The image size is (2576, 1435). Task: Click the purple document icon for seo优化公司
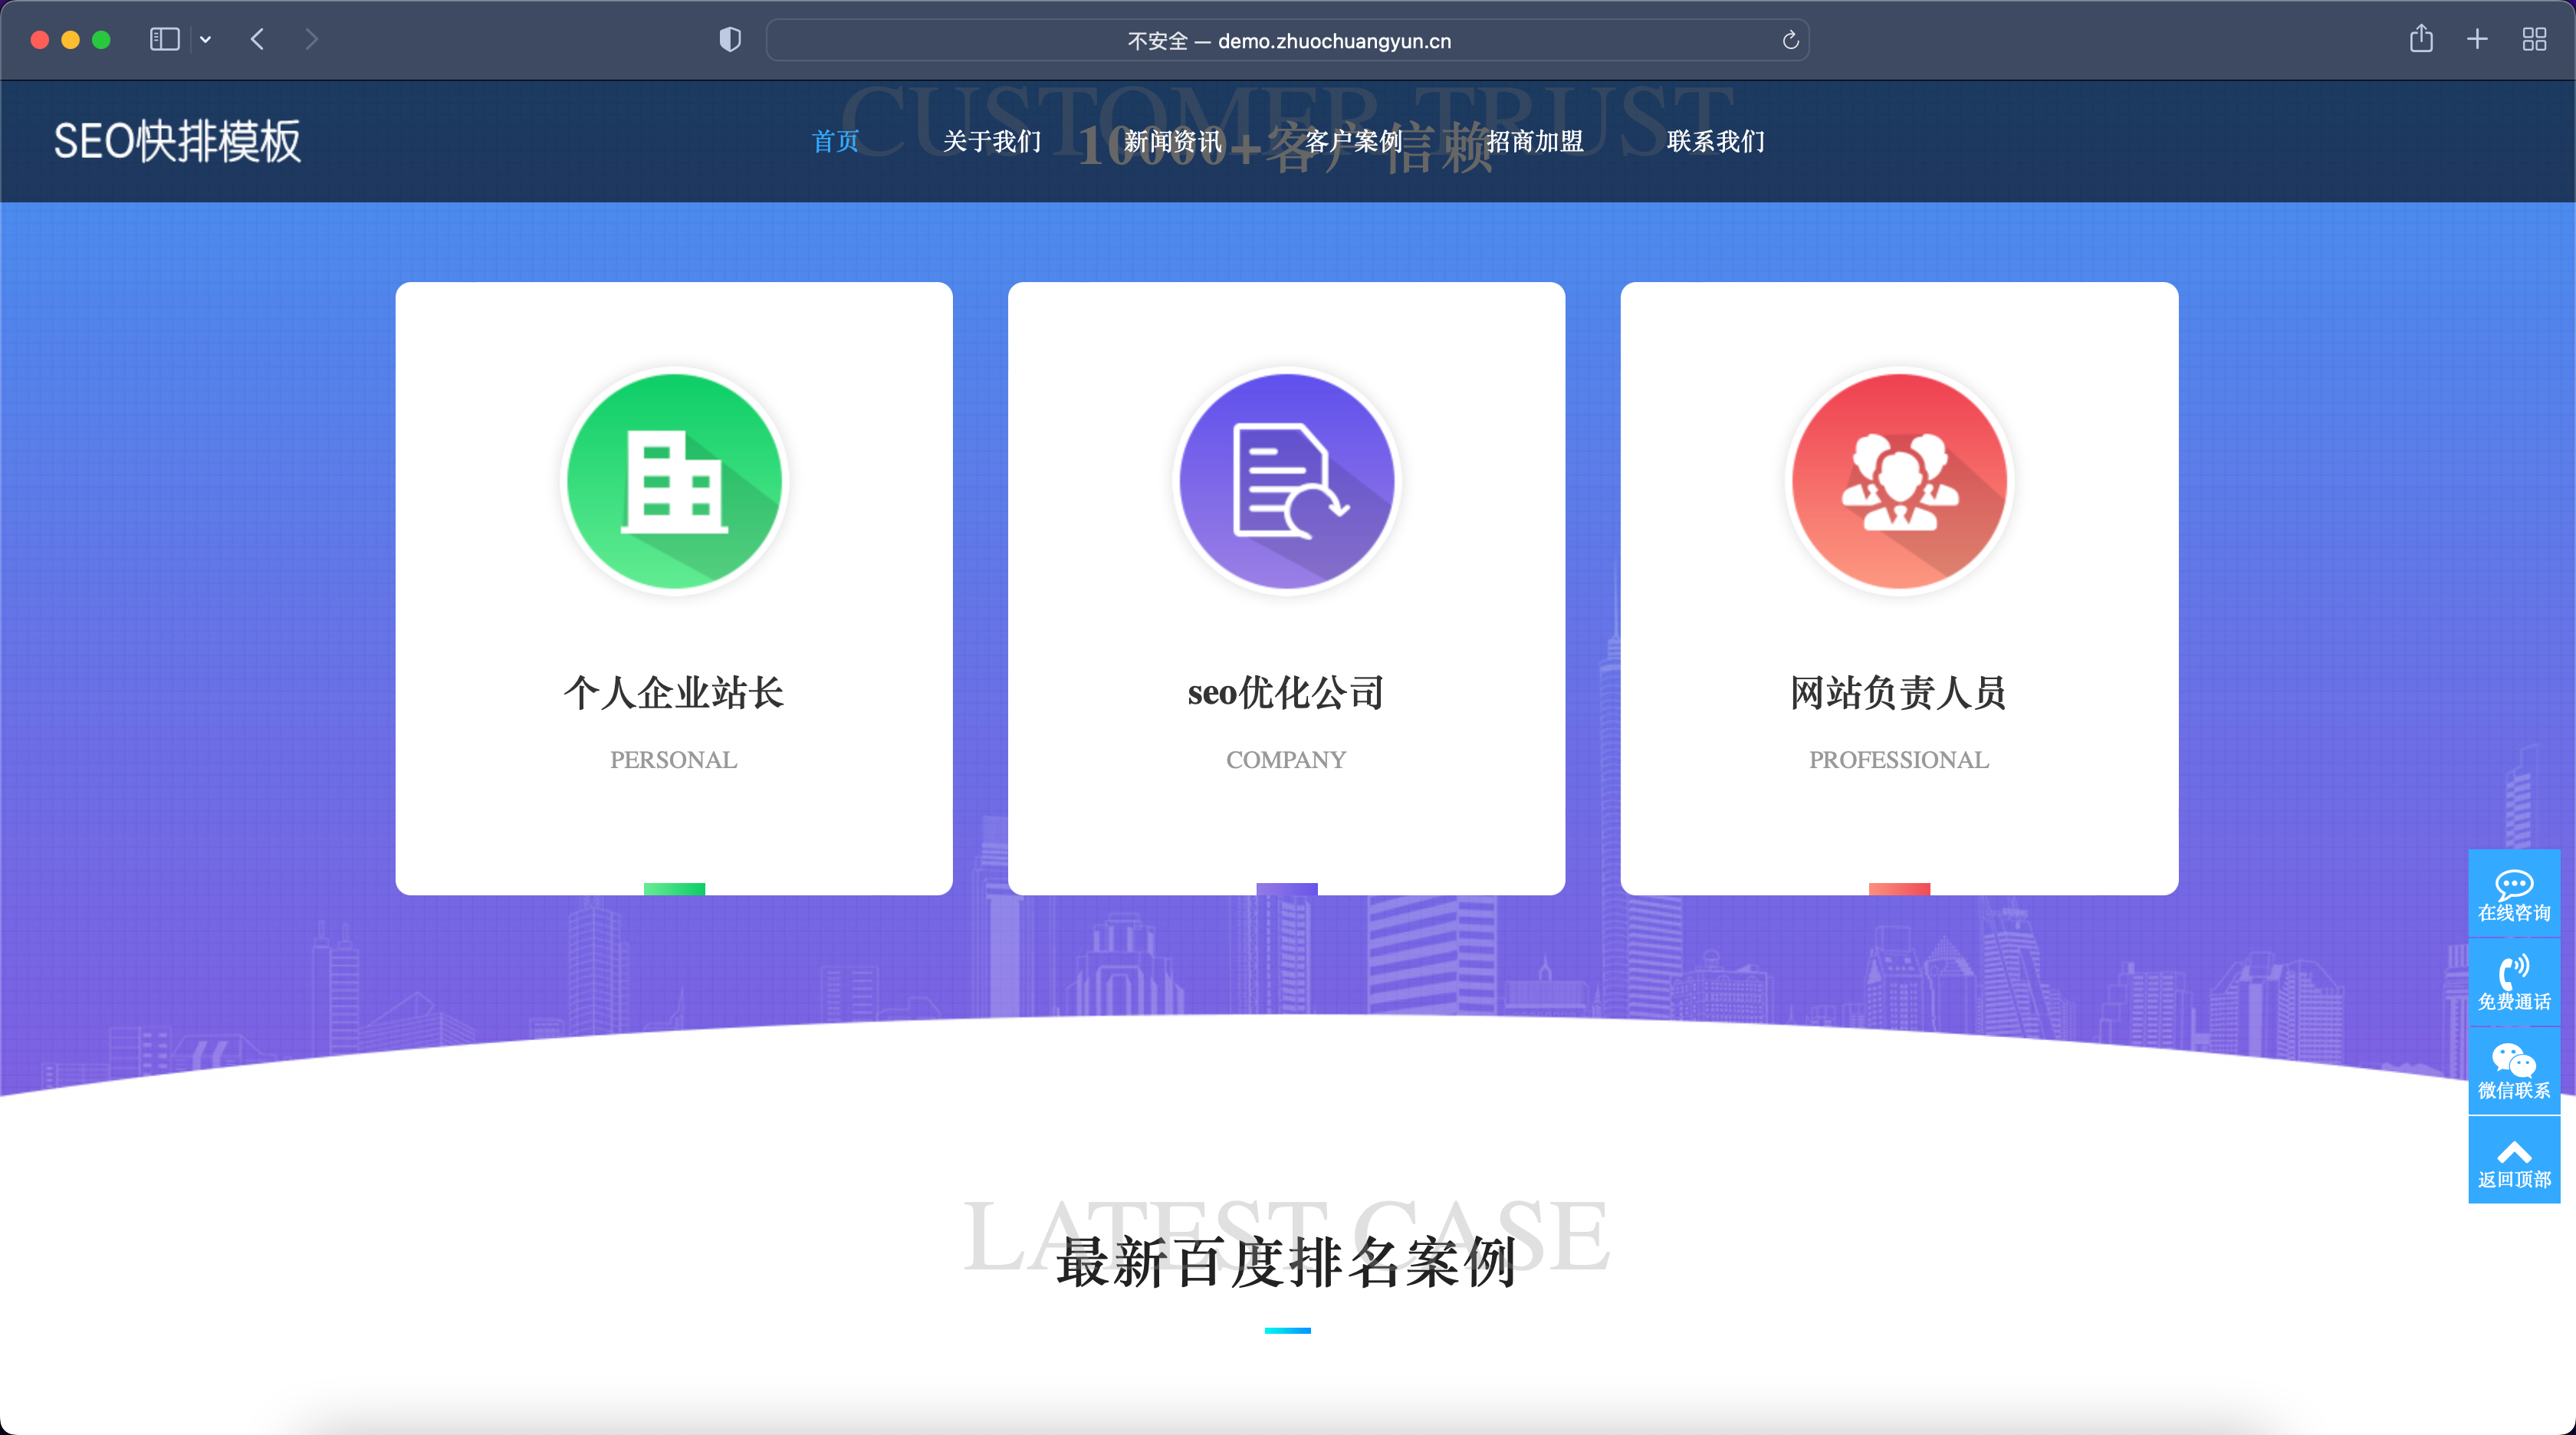tap(1286, 481)
